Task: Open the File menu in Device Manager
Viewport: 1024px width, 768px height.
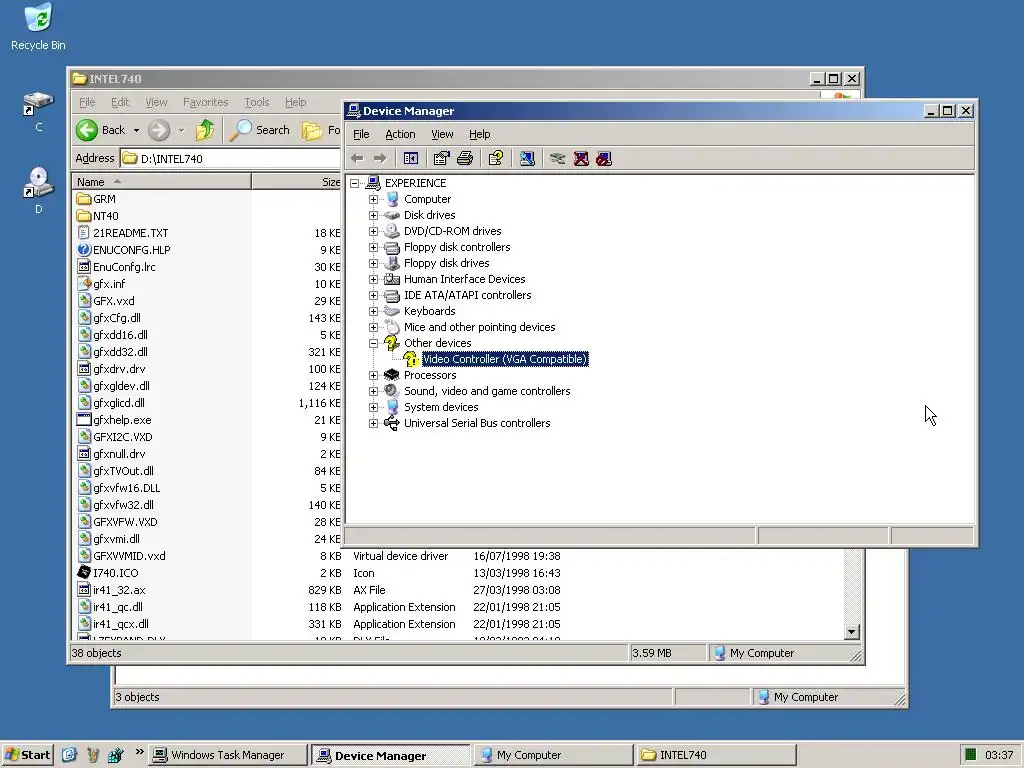Action: click(x=361, y=134)
